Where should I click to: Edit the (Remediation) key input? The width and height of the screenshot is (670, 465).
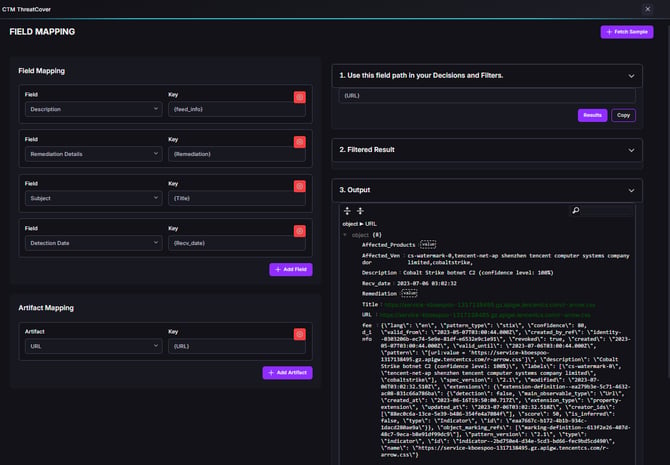237,154
